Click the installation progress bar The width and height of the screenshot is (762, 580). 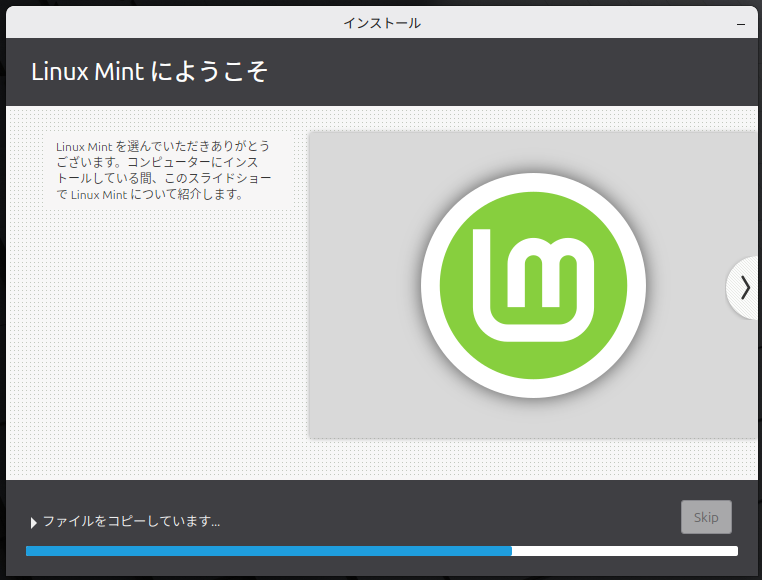381,551
